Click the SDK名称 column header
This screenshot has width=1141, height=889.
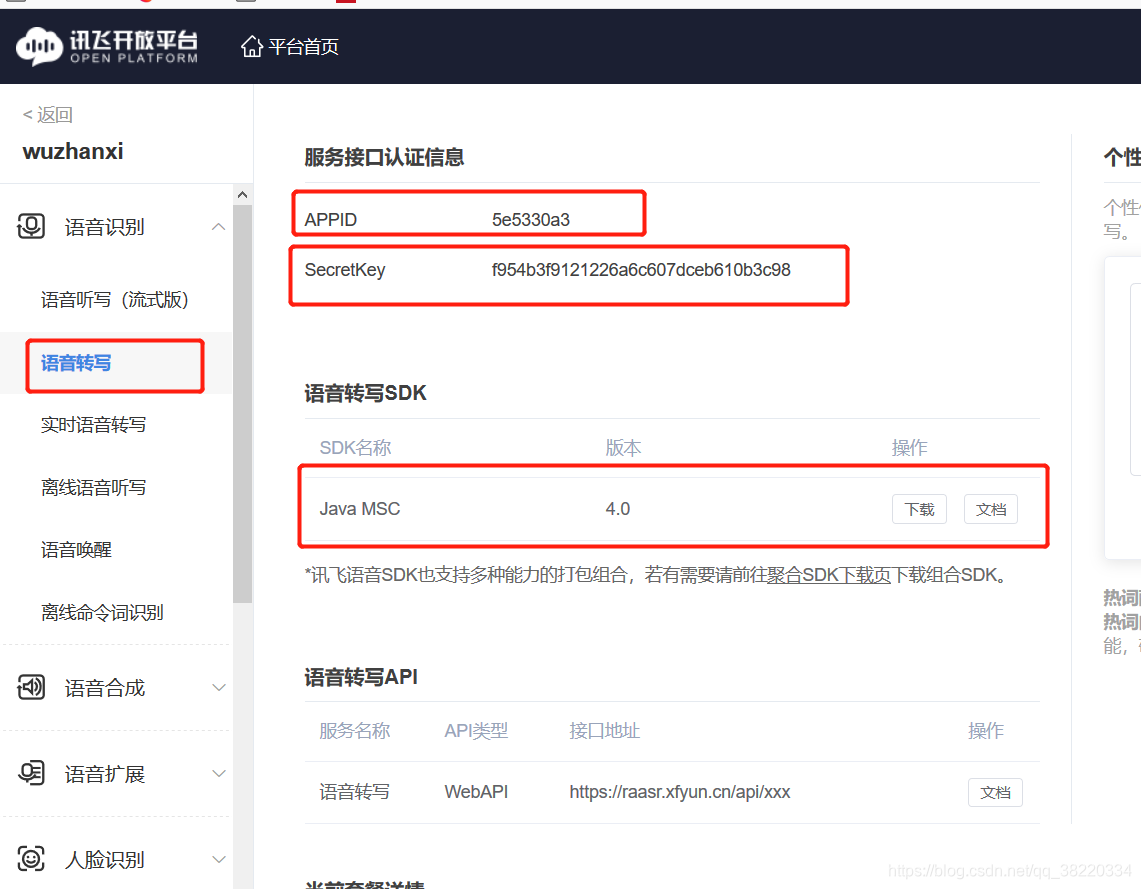click(x=355, y=447)
